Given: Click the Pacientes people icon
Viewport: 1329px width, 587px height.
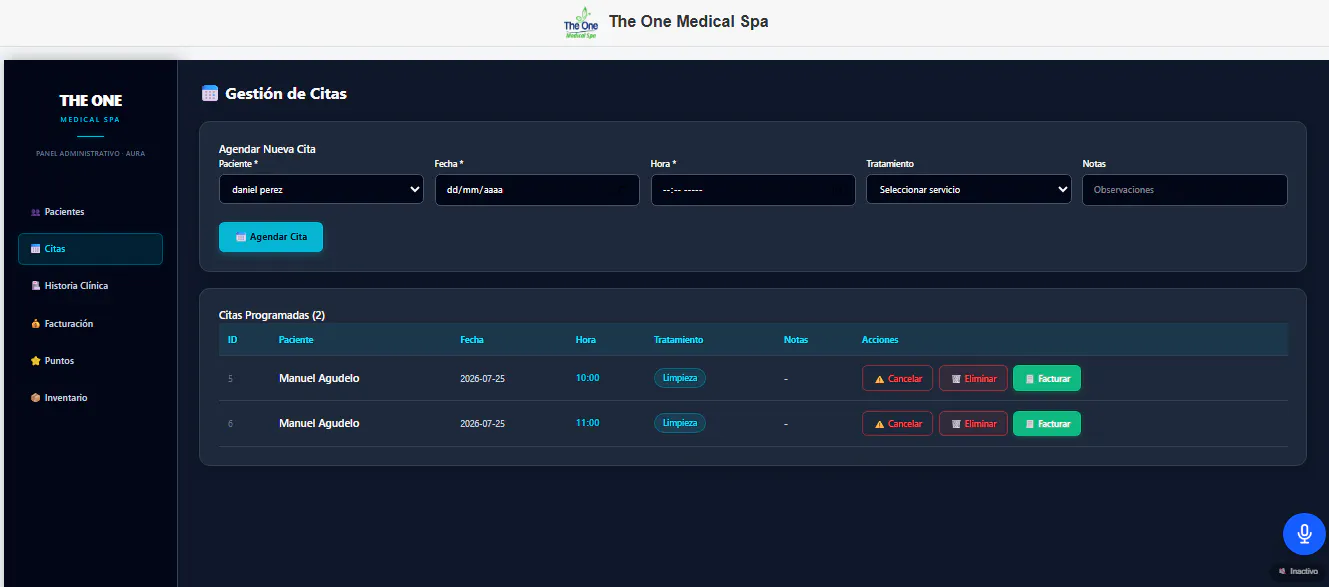Looking at the screenshot, I should [36, 212].
